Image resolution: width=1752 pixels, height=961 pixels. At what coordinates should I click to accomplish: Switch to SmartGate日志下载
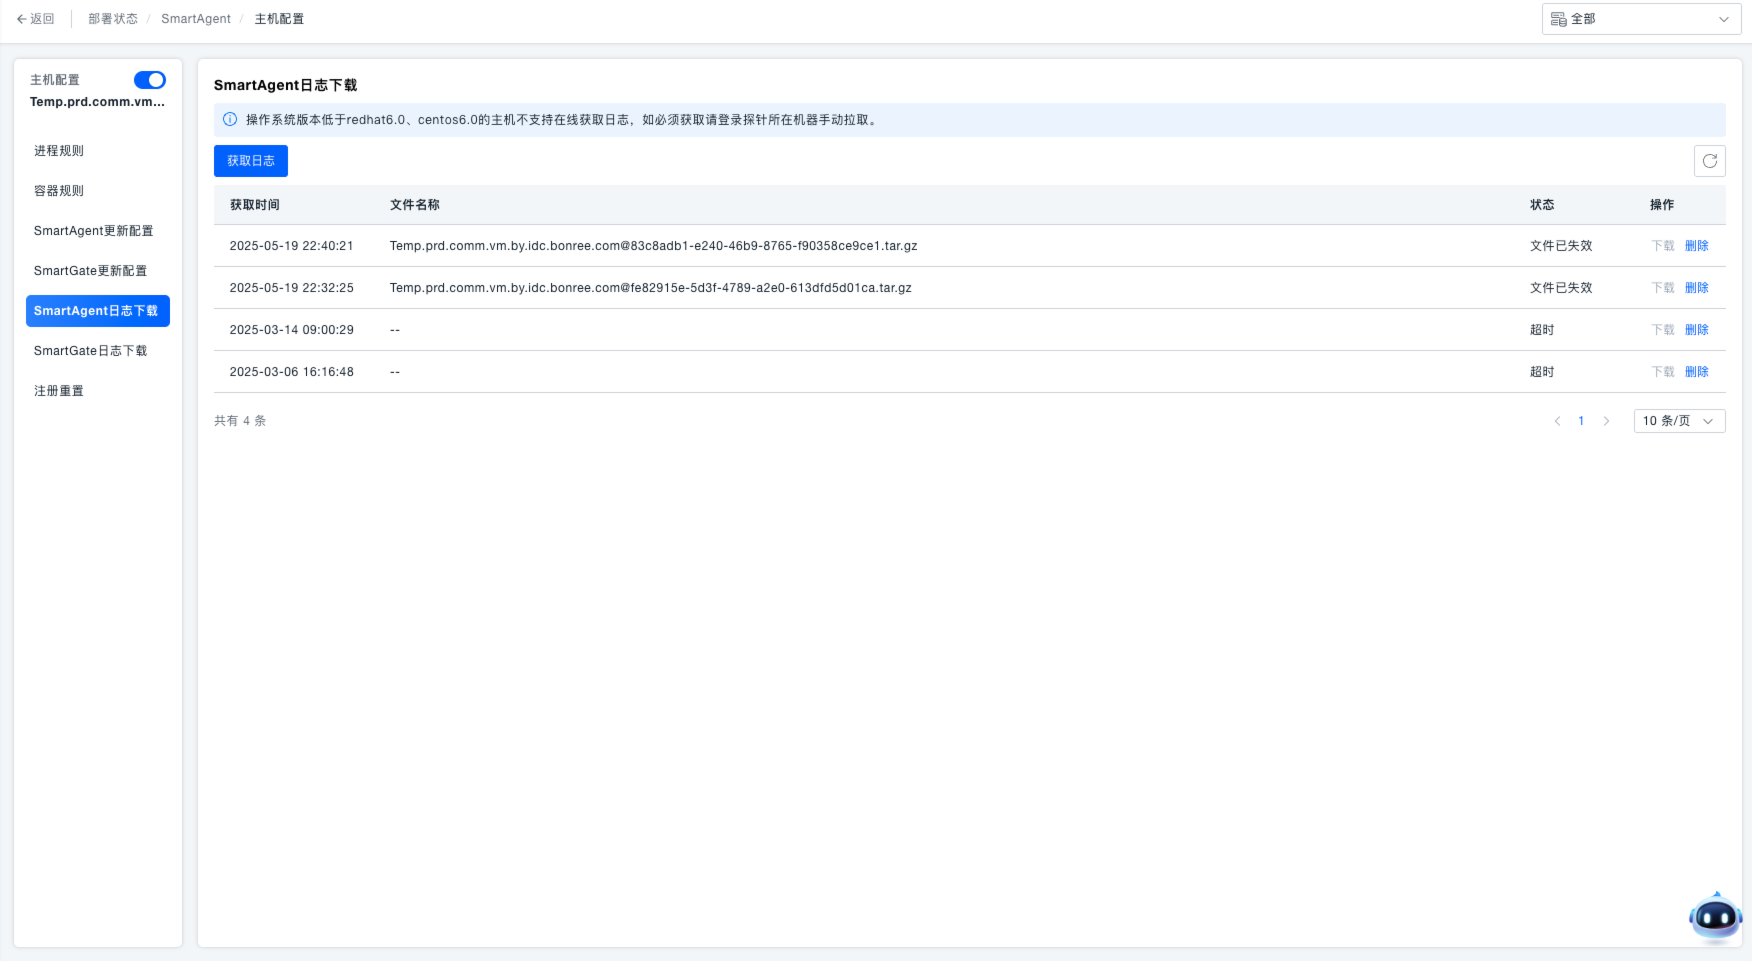90,351
